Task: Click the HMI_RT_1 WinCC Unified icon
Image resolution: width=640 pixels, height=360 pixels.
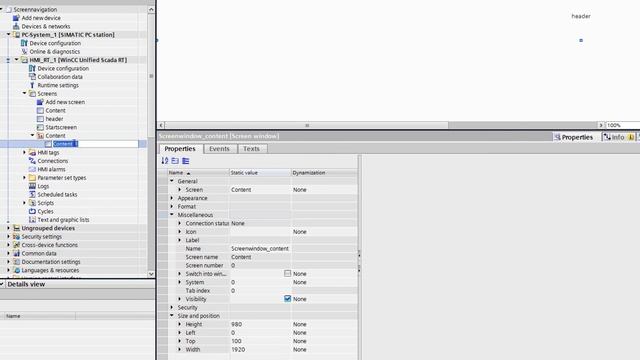Action: point(24,60)
